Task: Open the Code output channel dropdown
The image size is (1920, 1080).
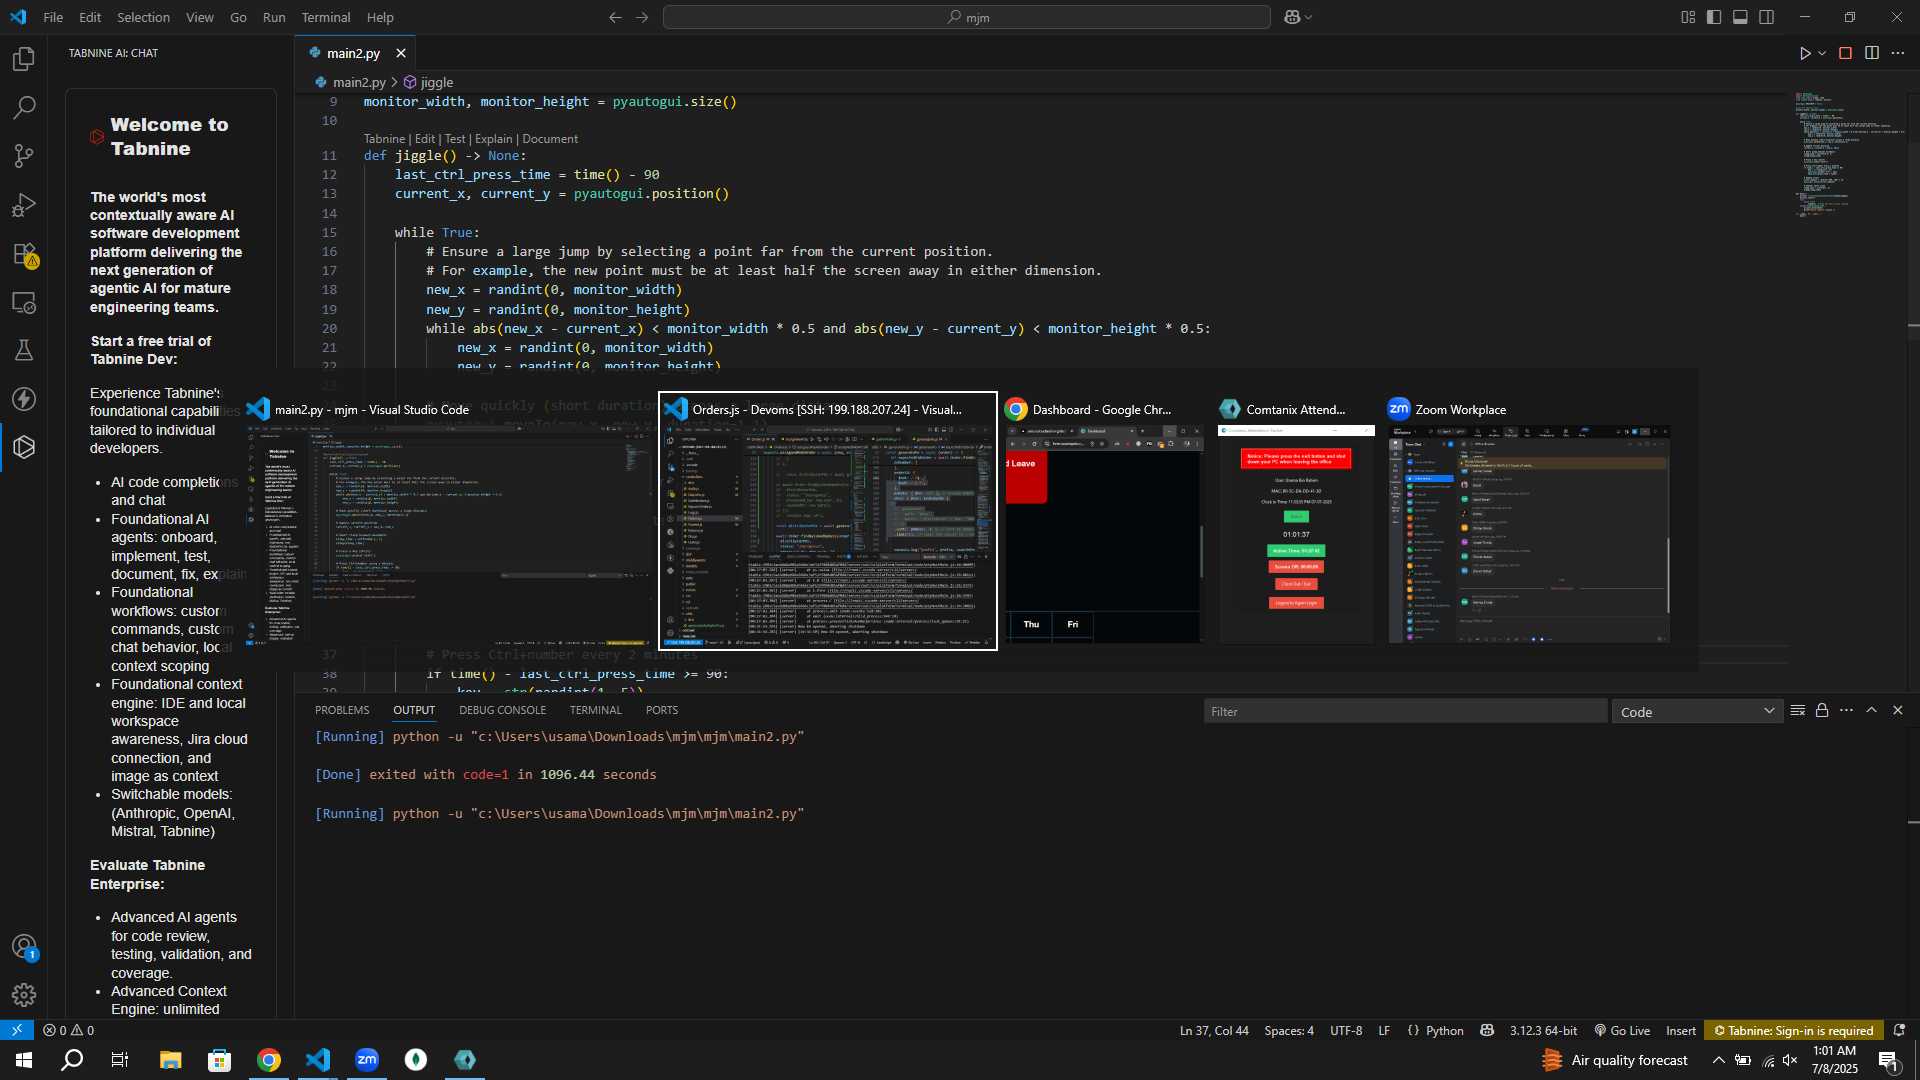Action: coord(1697,712)
